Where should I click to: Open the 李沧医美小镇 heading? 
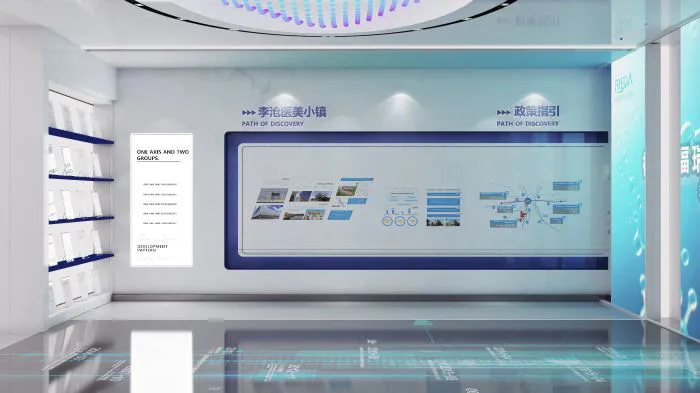pos(292,112)
